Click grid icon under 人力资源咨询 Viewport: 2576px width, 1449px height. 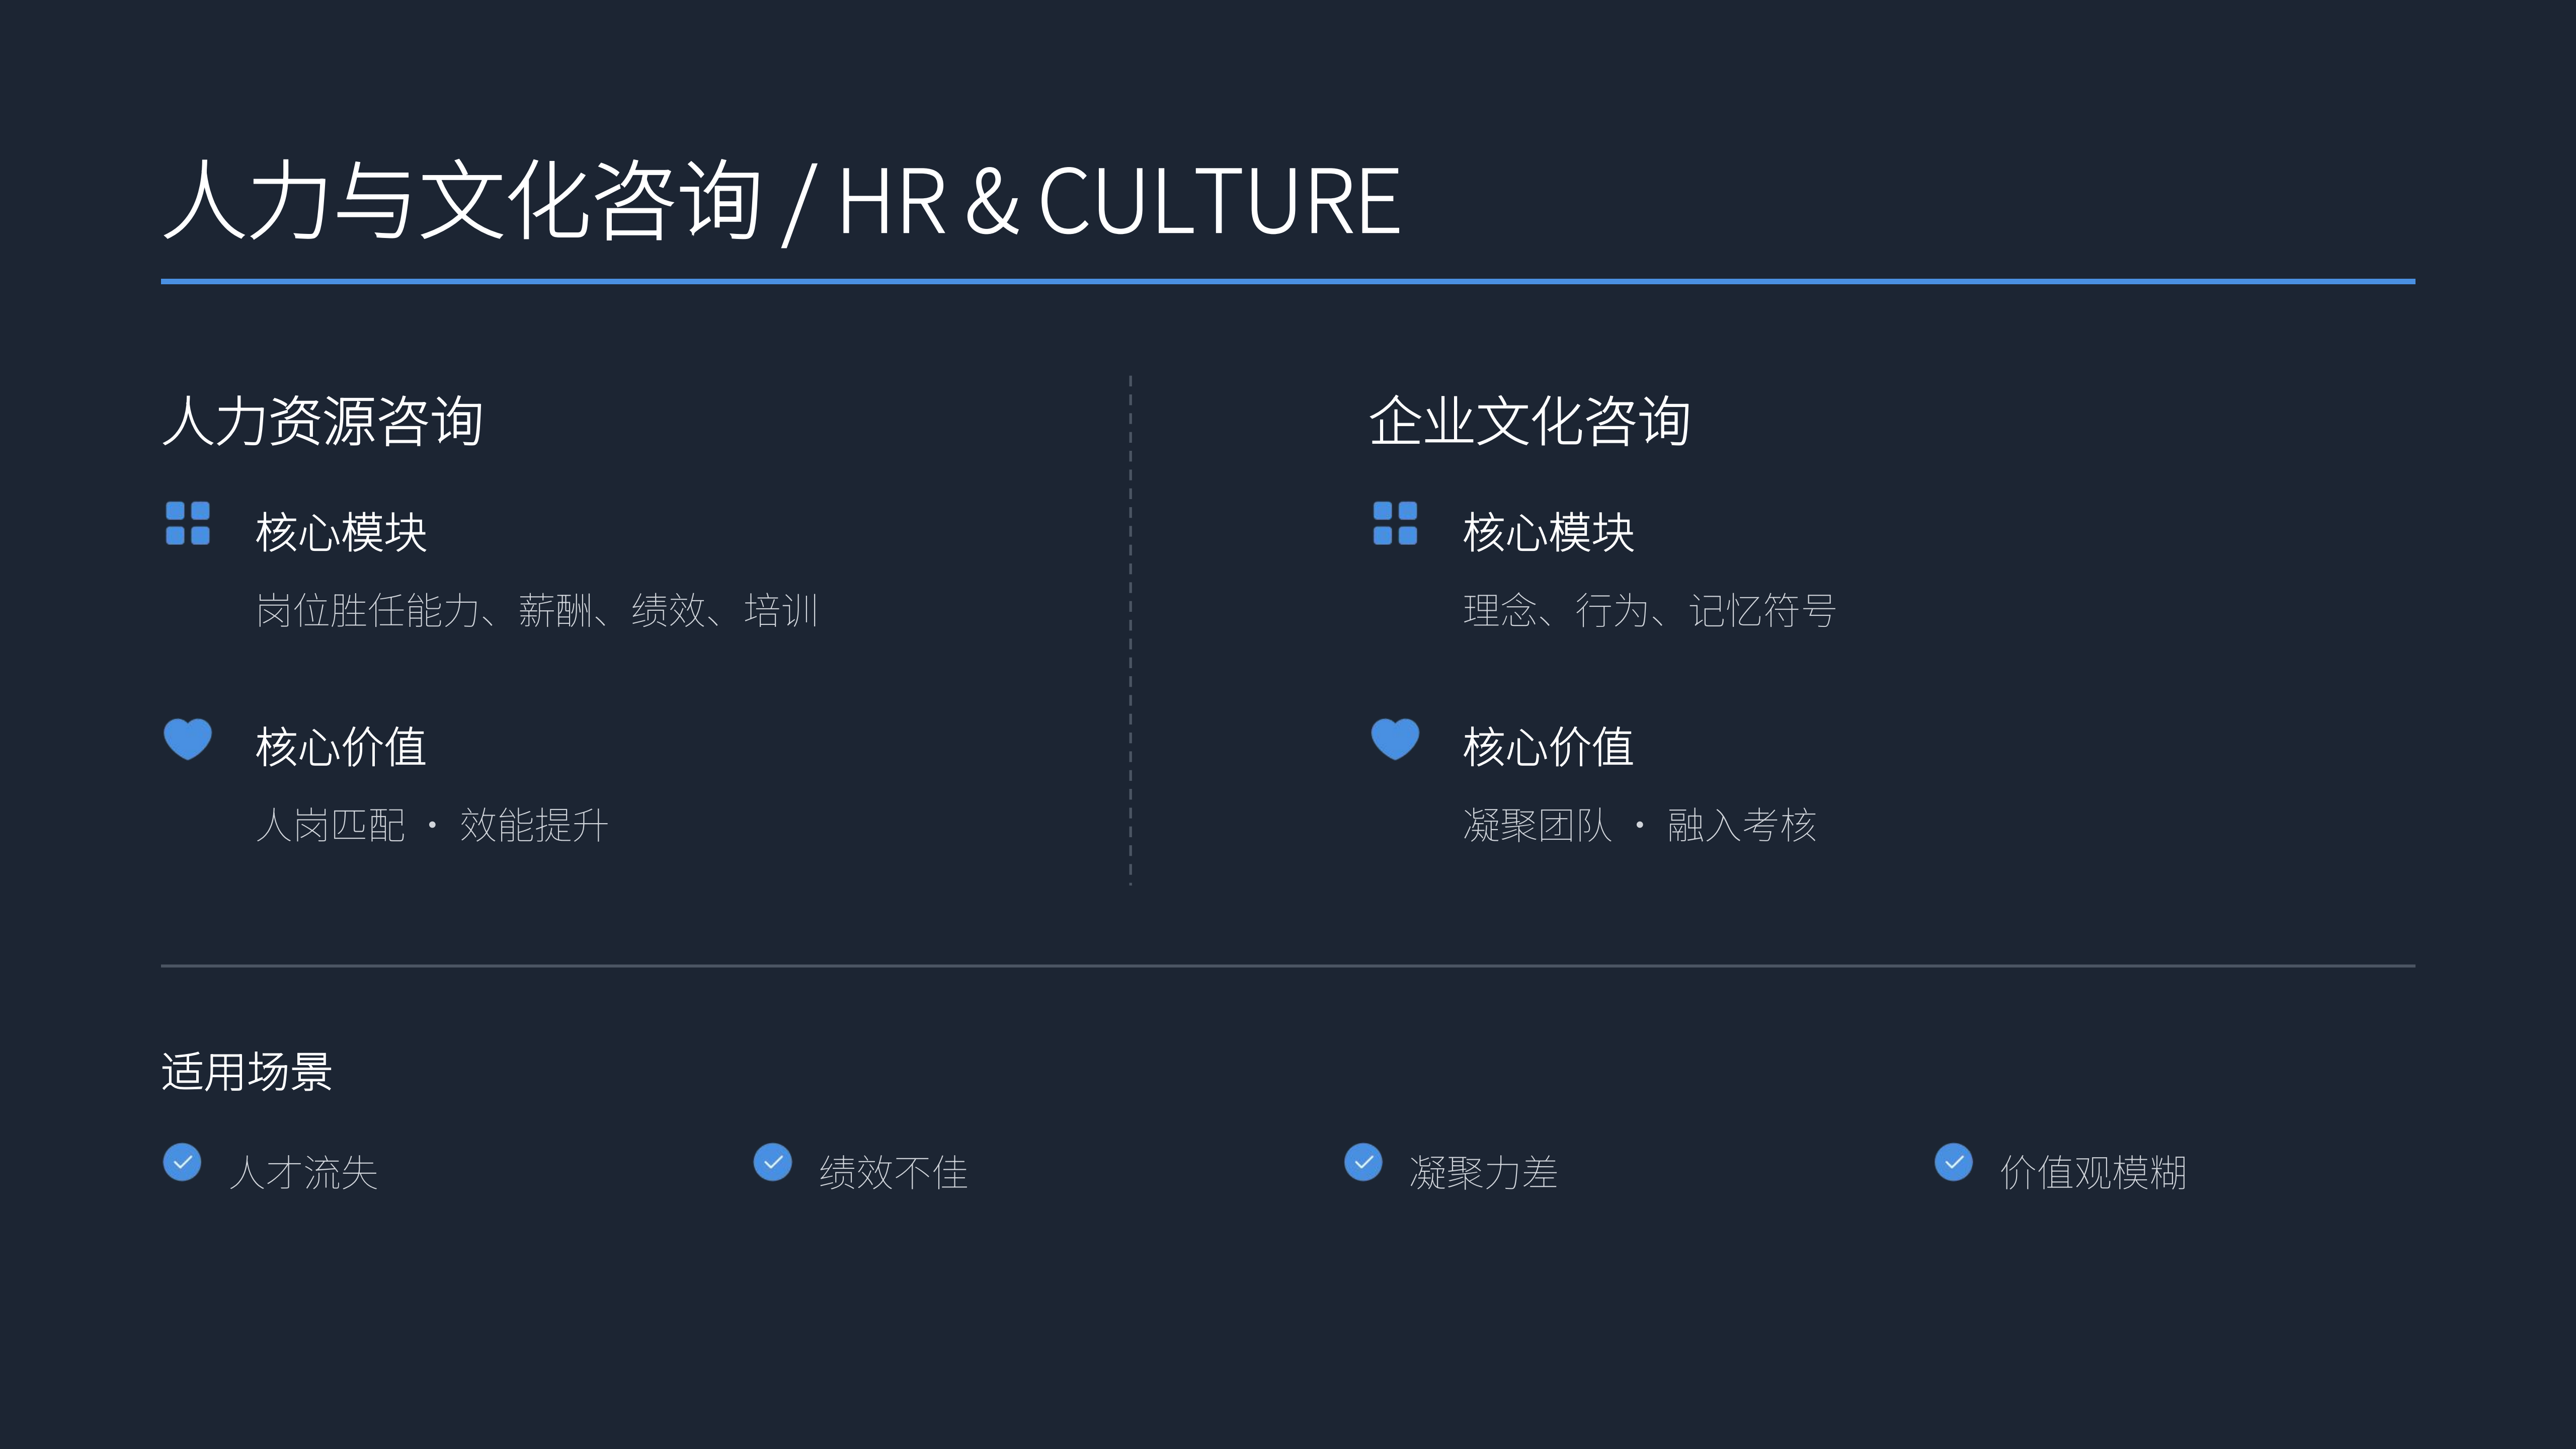tap(187, 523)
